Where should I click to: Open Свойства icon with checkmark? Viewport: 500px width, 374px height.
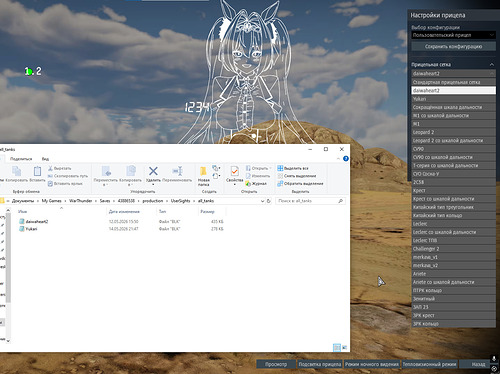pyautogui.click(x=234, y=171)
